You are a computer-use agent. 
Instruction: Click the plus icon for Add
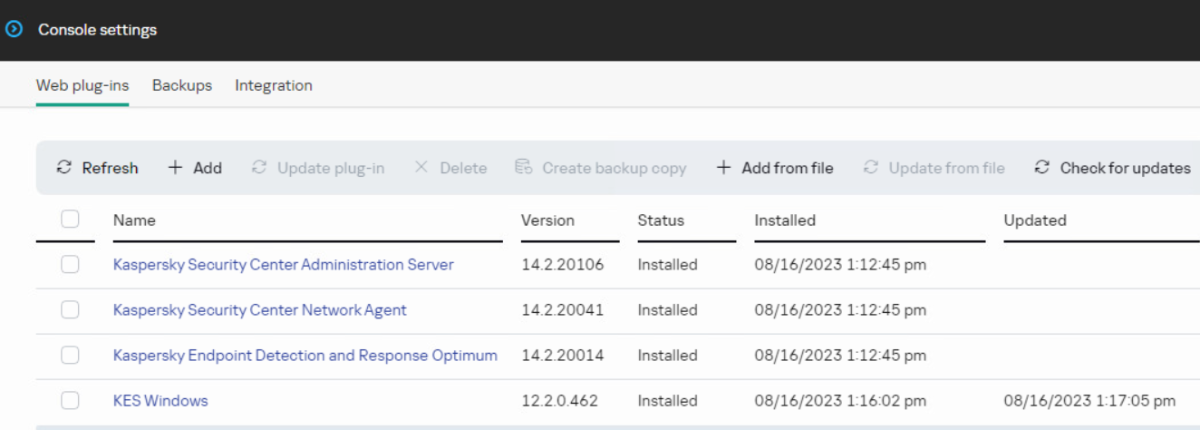[x=175, y=168]
